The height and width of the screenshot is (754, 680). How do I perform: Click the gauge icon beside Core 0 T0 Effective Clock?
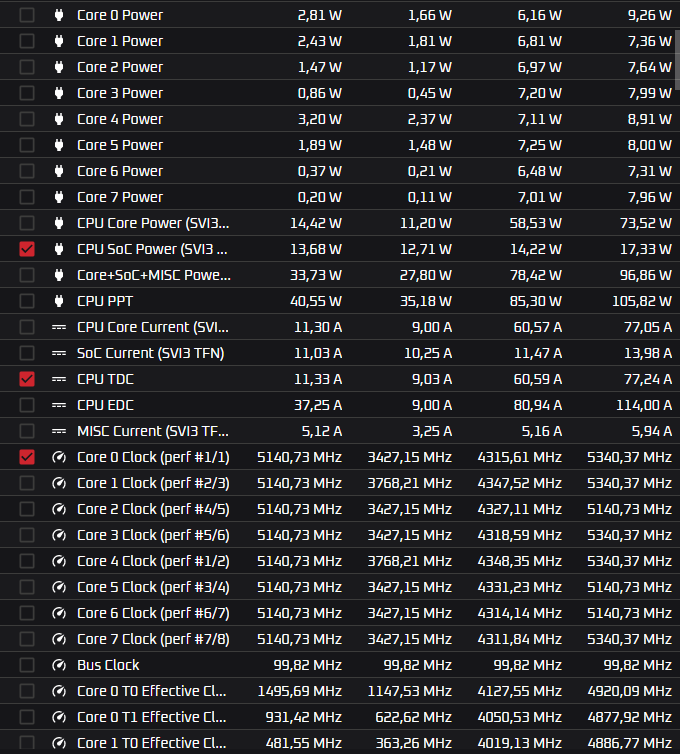tap(59, 691)
